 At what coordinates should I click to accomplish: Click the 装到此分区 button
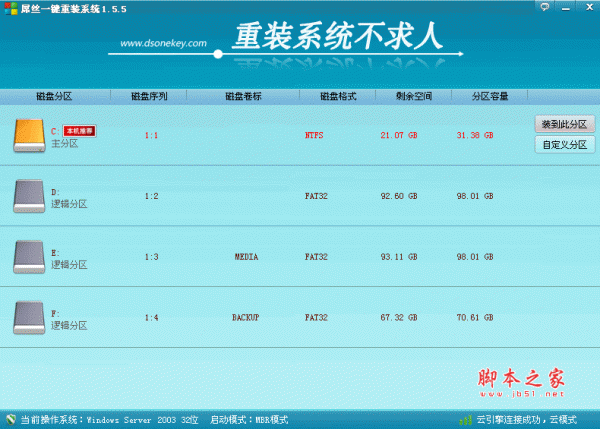click(564, 124)
